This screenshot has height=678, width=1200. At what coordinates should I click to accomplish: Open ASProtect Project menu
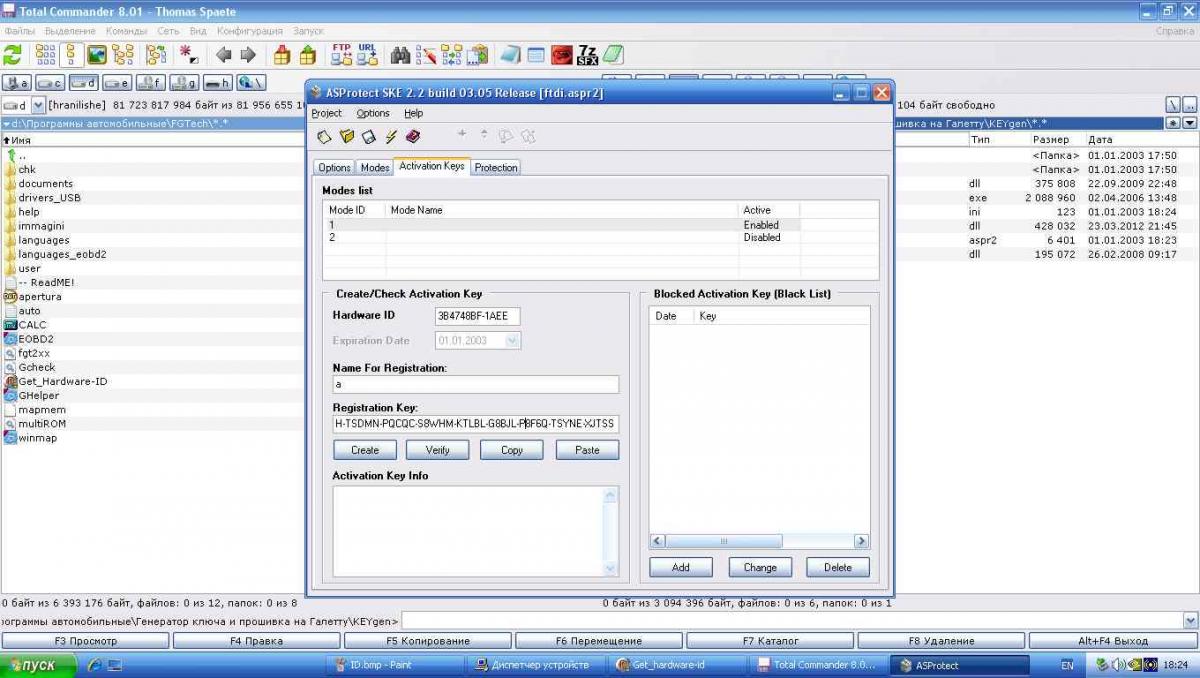(x=326, y=113)
